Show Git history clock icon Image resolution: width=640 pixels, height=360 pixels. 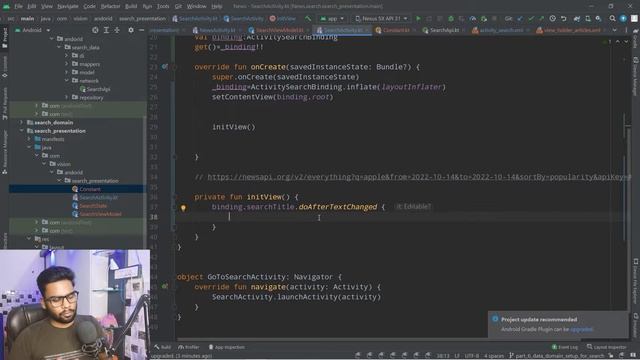(x=552, y=18)
